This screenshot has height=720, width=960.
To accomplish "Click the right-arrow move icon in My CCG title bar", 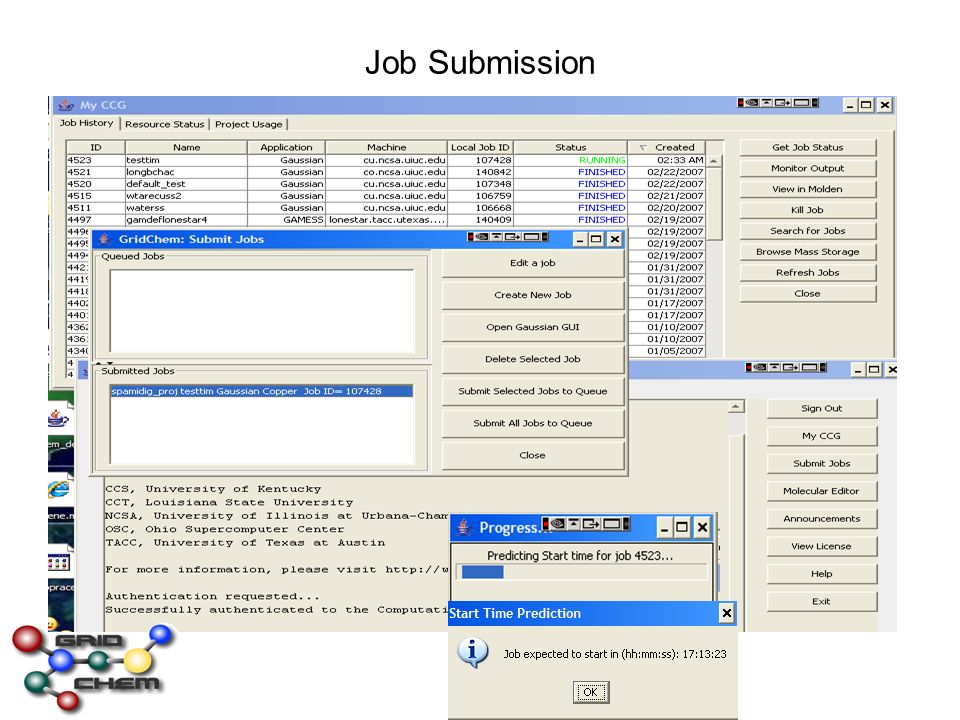I will [x=782, y=103].
